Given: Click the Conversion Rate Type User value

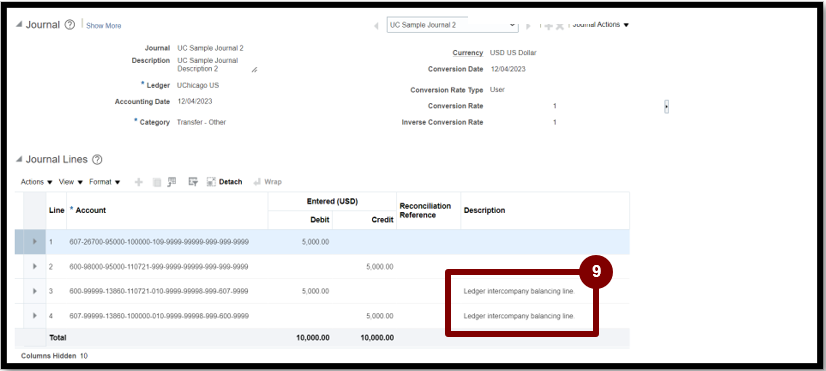Looking at the screenshot, I should [x=497, y=90].
